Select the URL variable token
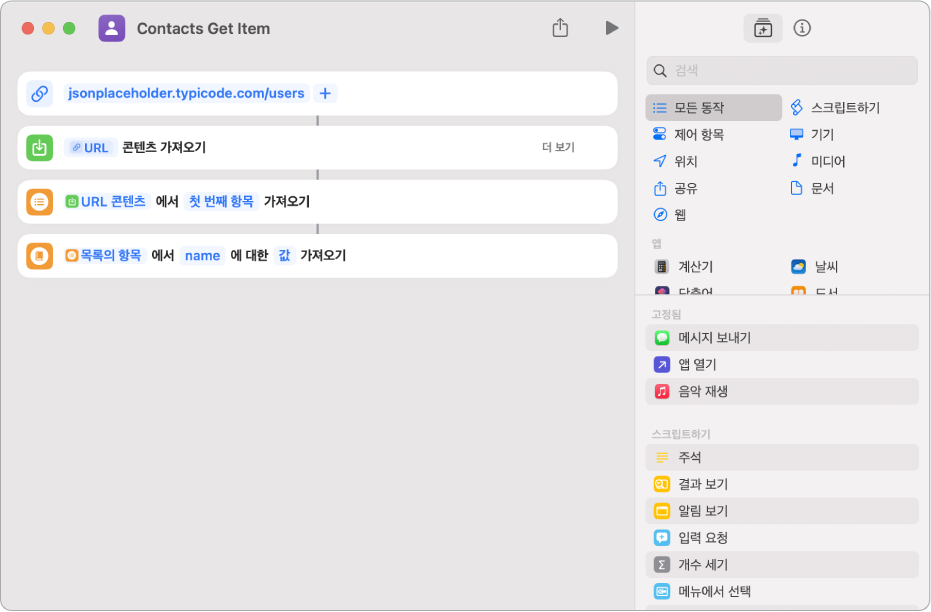 90,148
